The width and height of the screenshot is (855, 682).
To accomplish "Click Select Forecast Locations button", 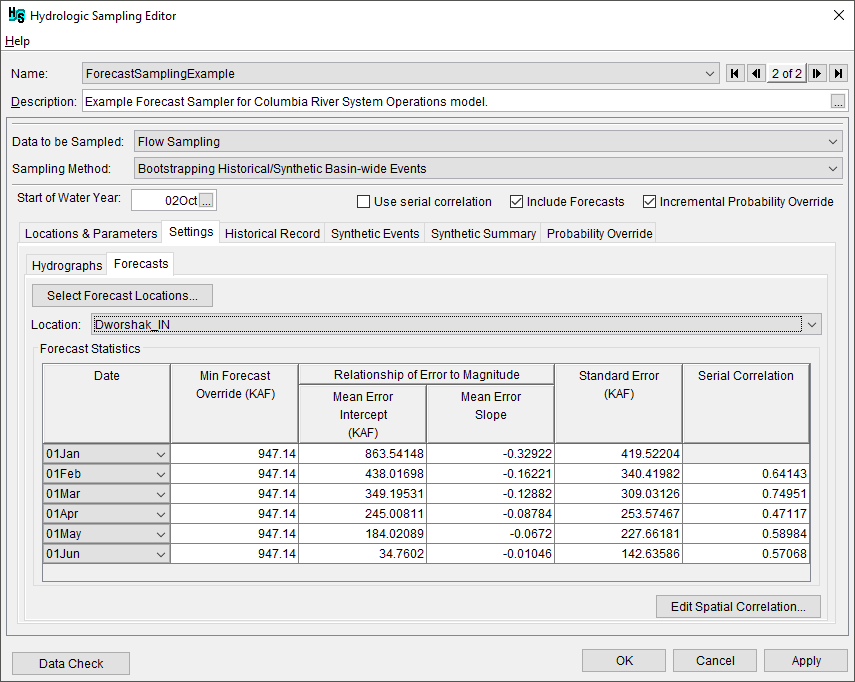I will pyautogui.click(x=122, y=296).
